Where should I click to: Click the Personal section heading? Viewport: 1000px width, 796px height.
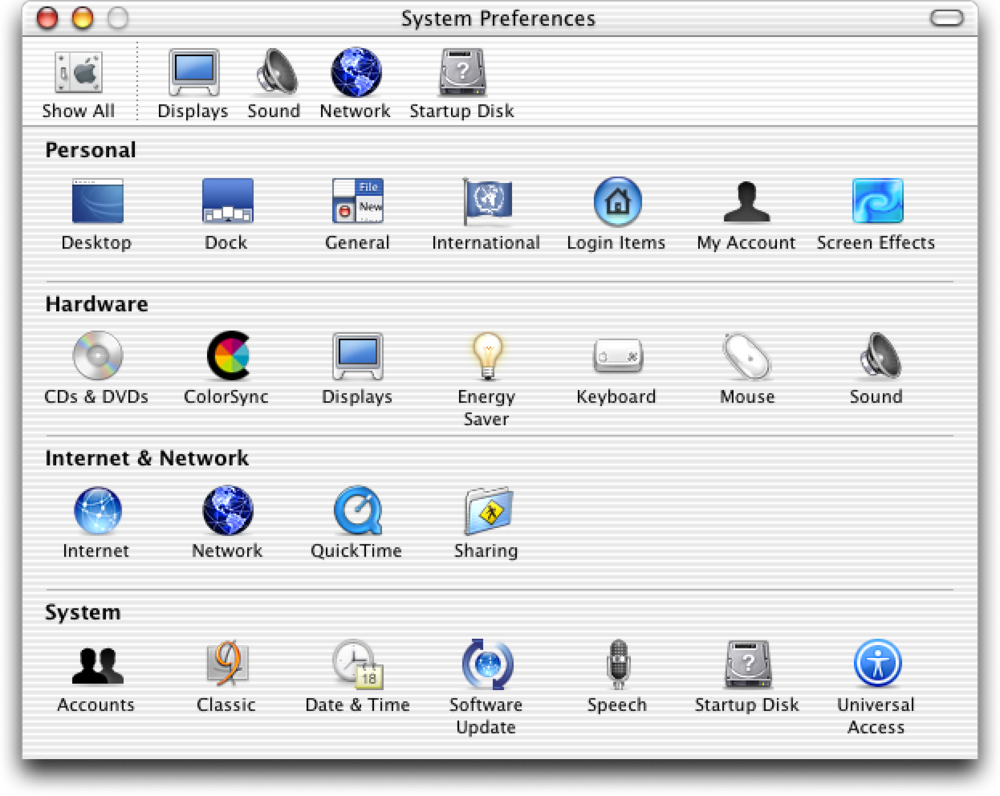91,150
